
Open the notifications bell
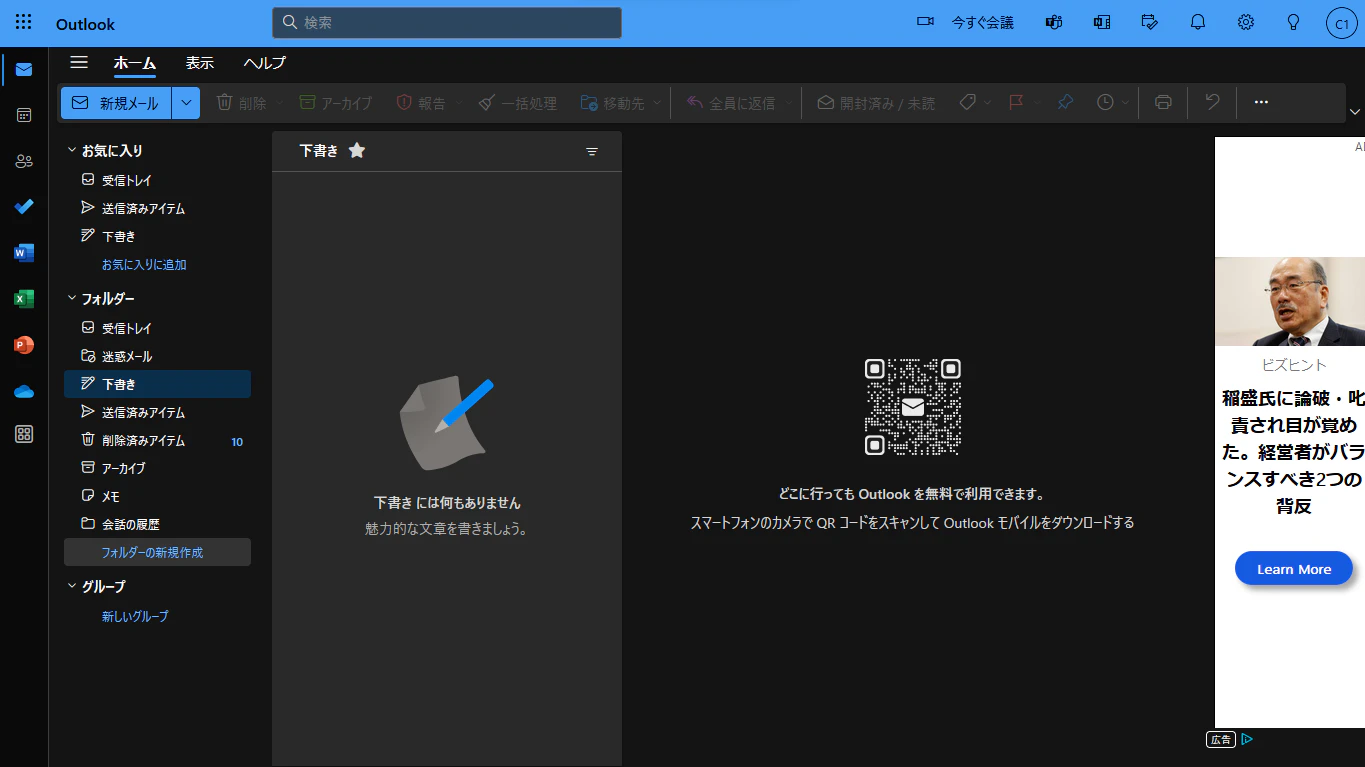1198,22
